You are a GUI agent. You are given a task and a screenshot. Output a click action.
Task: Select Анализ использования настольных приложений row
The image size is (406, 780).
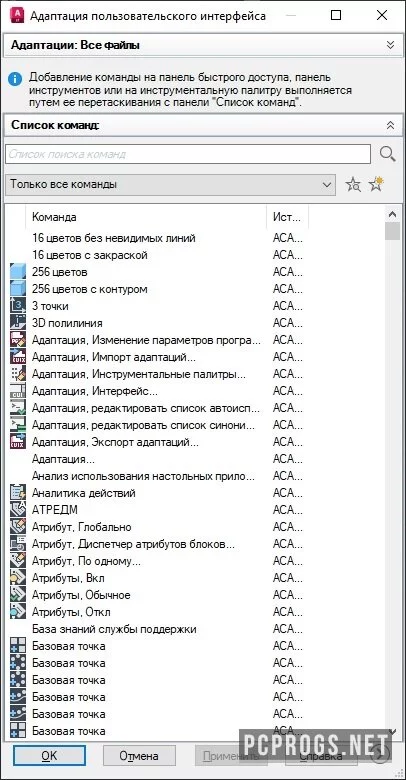tap(143, 476)
